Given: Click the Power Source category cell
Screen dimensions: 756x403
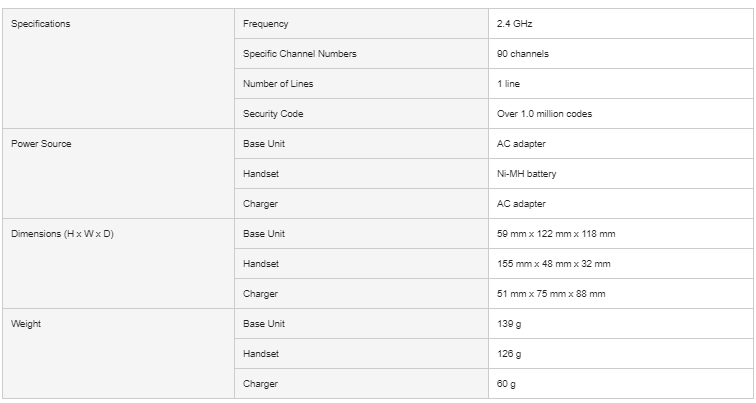Looking at the screenshot, I should click(41, 144).
